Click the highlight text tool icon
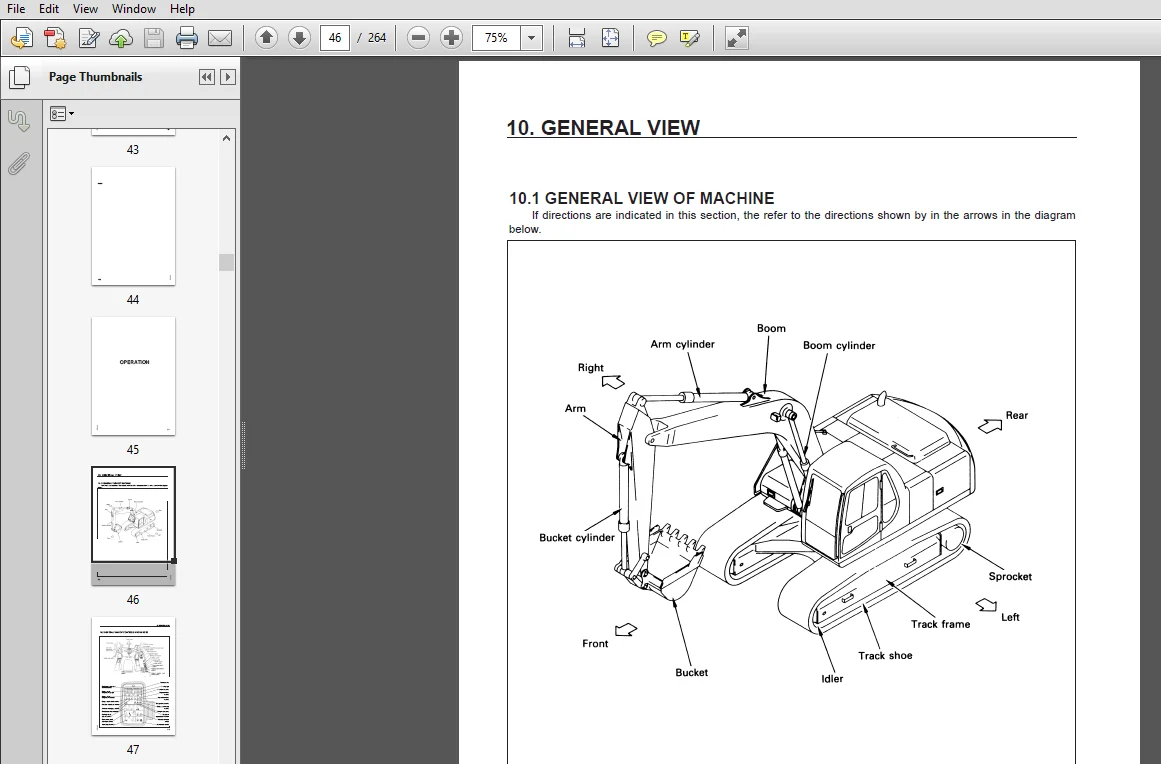Screen dimensions: 1161x764 (x=689, y=38)
